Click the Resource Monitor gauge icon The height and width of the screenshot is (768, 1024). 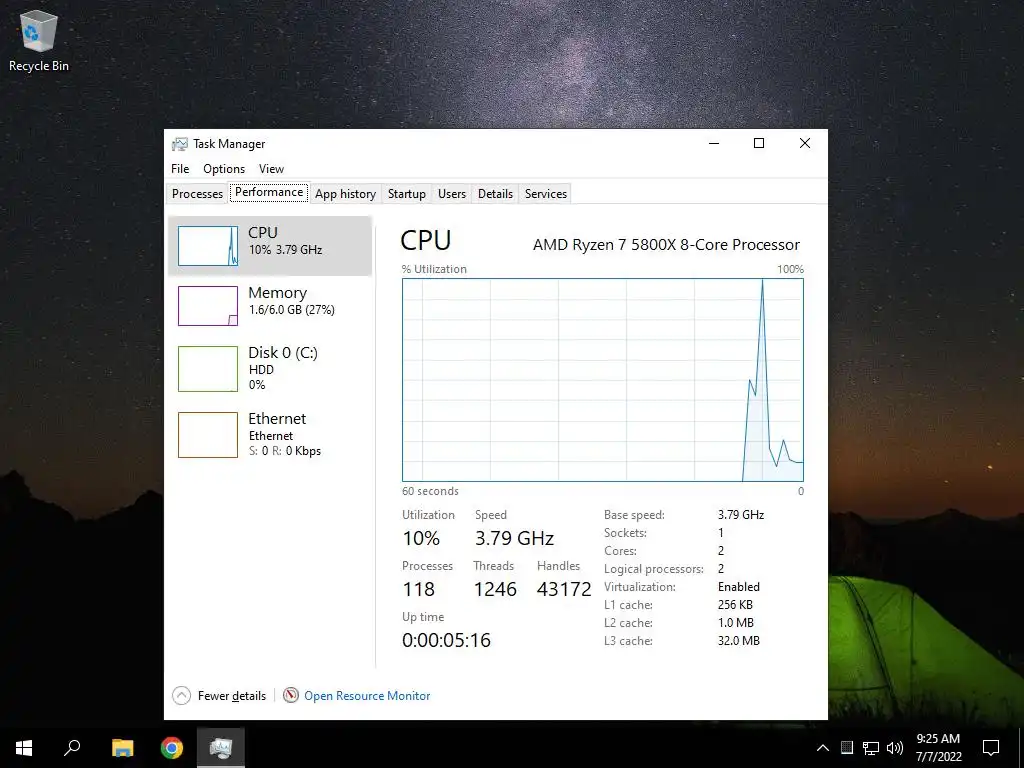pyautogui.click(x=291, y=696)
